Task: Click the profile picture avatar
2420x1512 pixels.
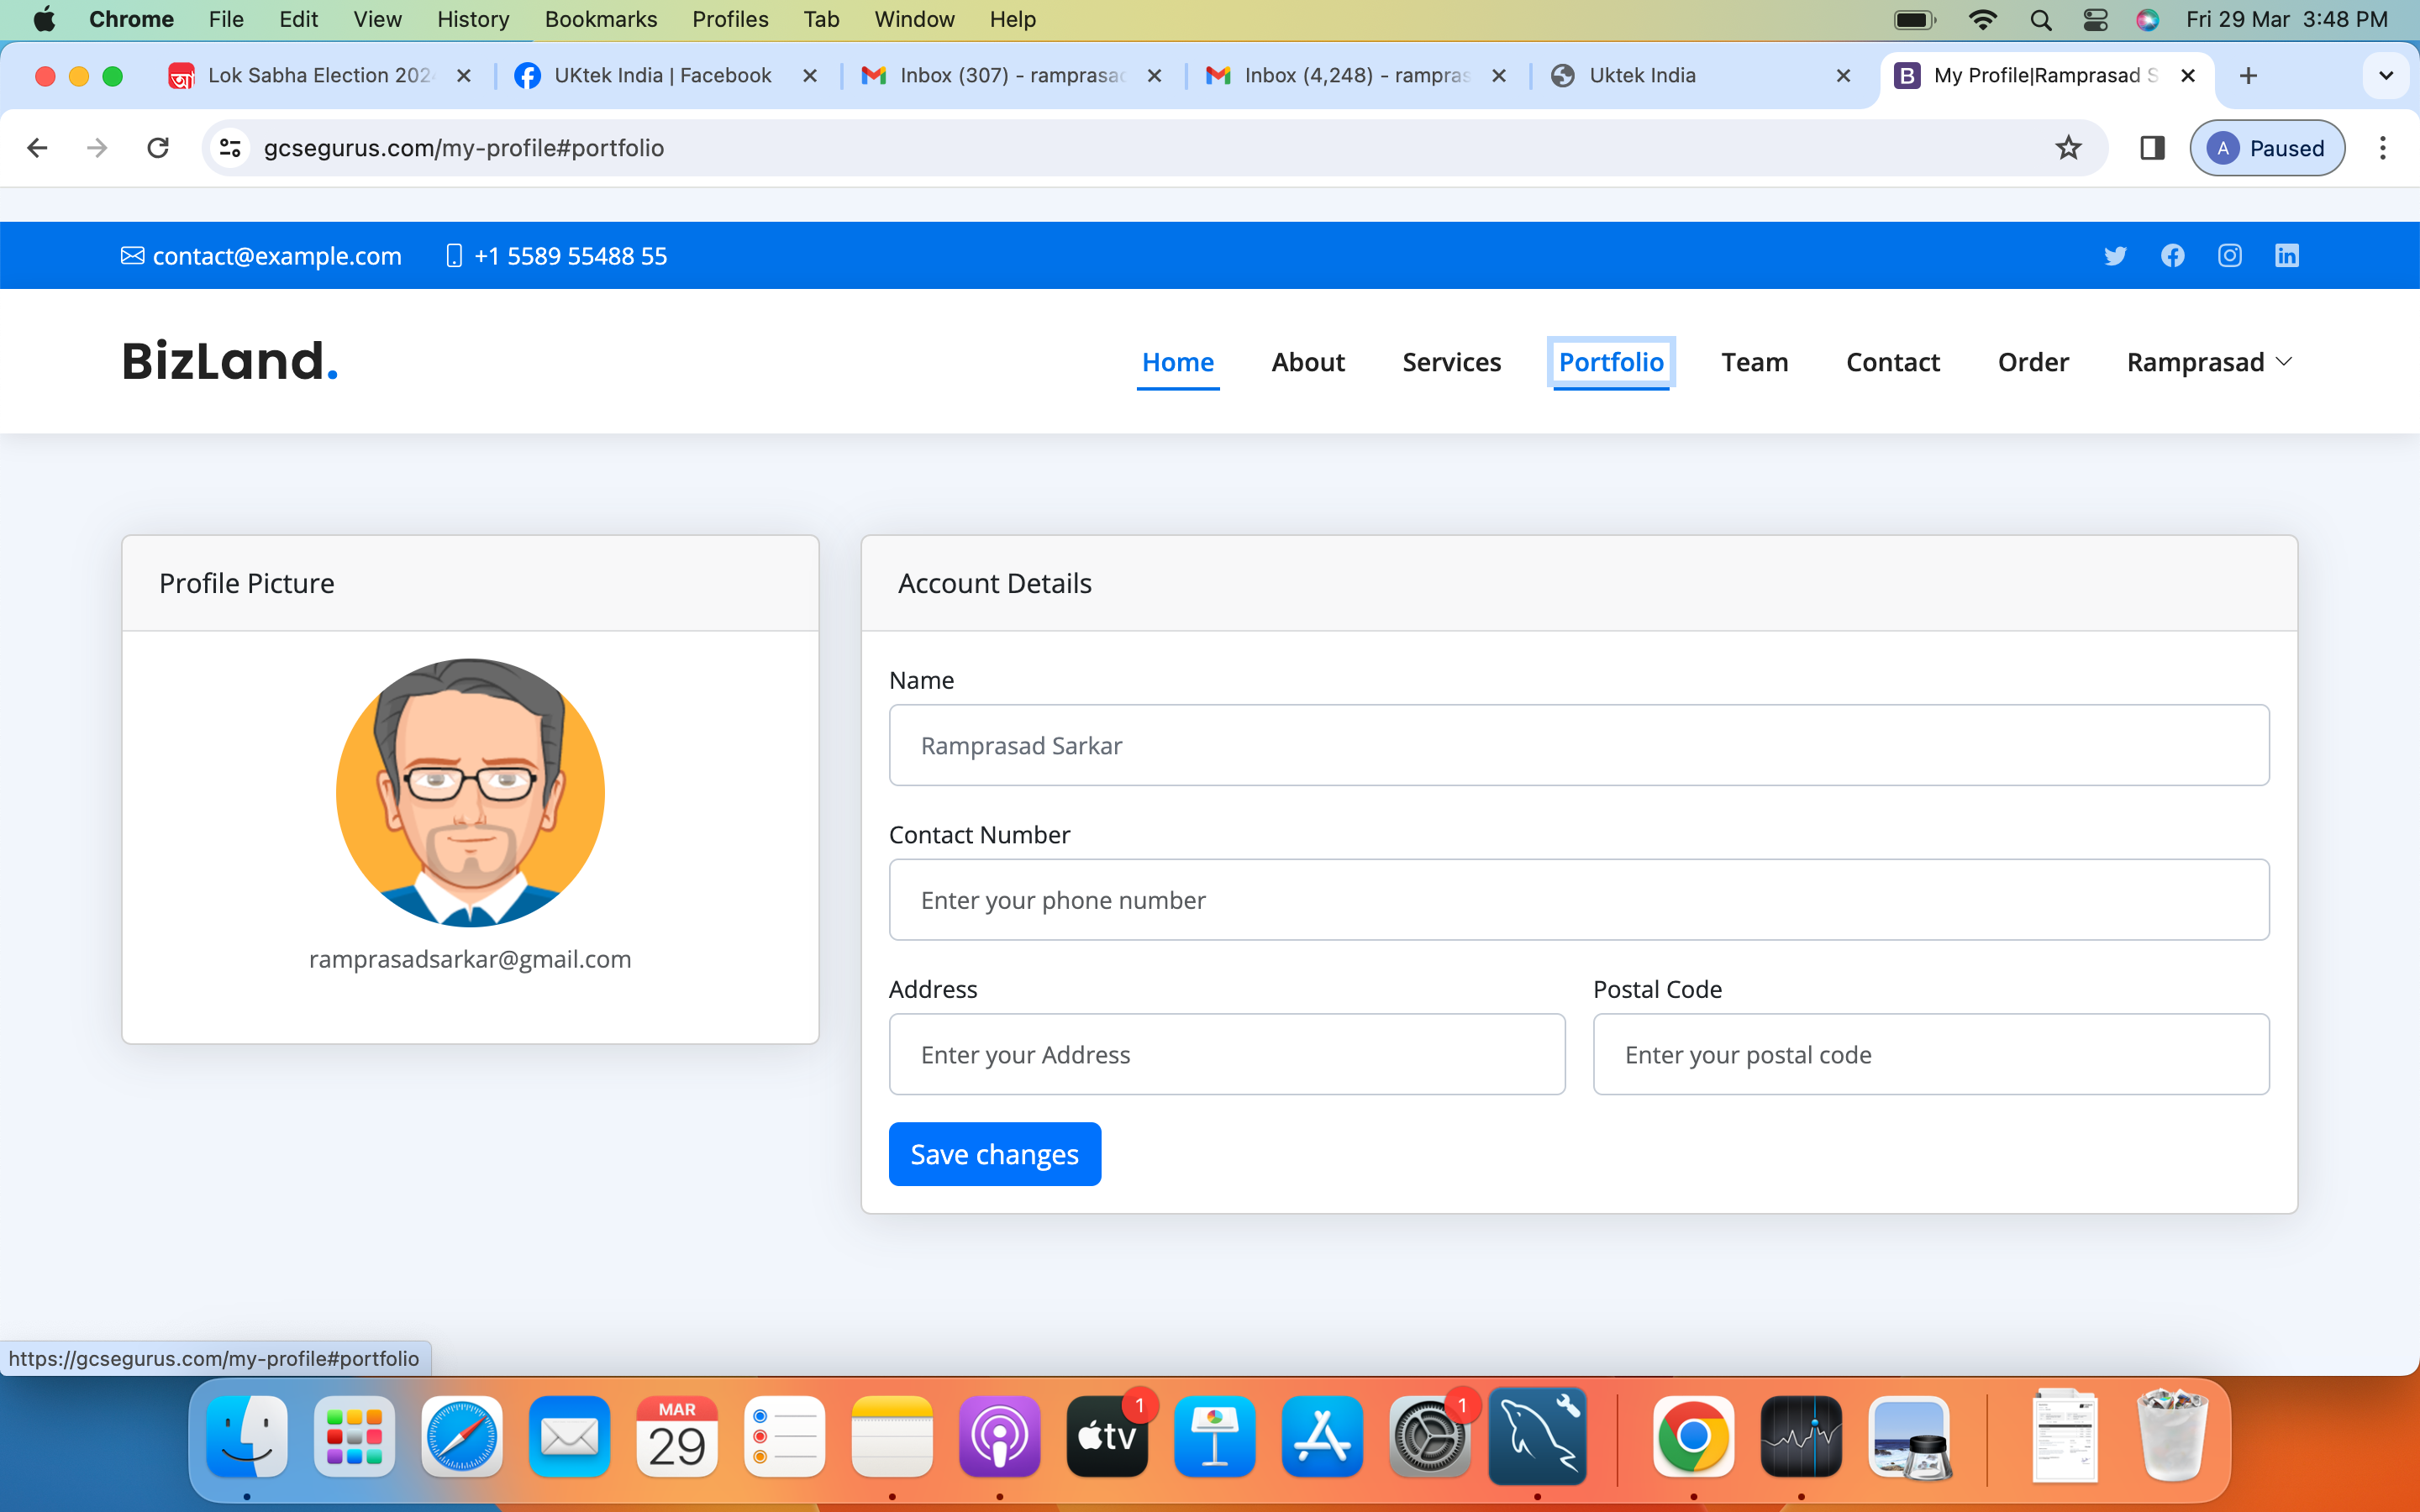Action: point(470,792)
